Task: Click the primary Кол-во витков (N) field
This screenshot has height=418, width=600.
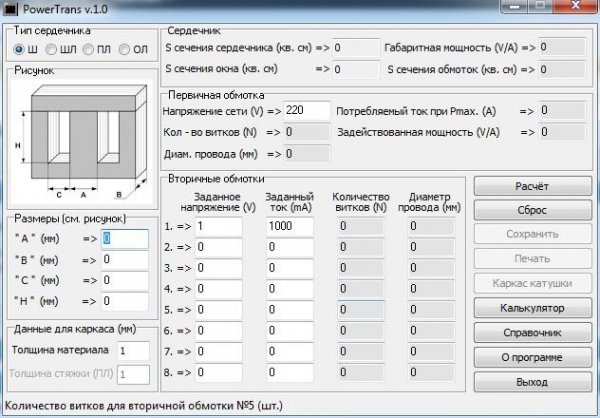Action: (x=307, y=132)
